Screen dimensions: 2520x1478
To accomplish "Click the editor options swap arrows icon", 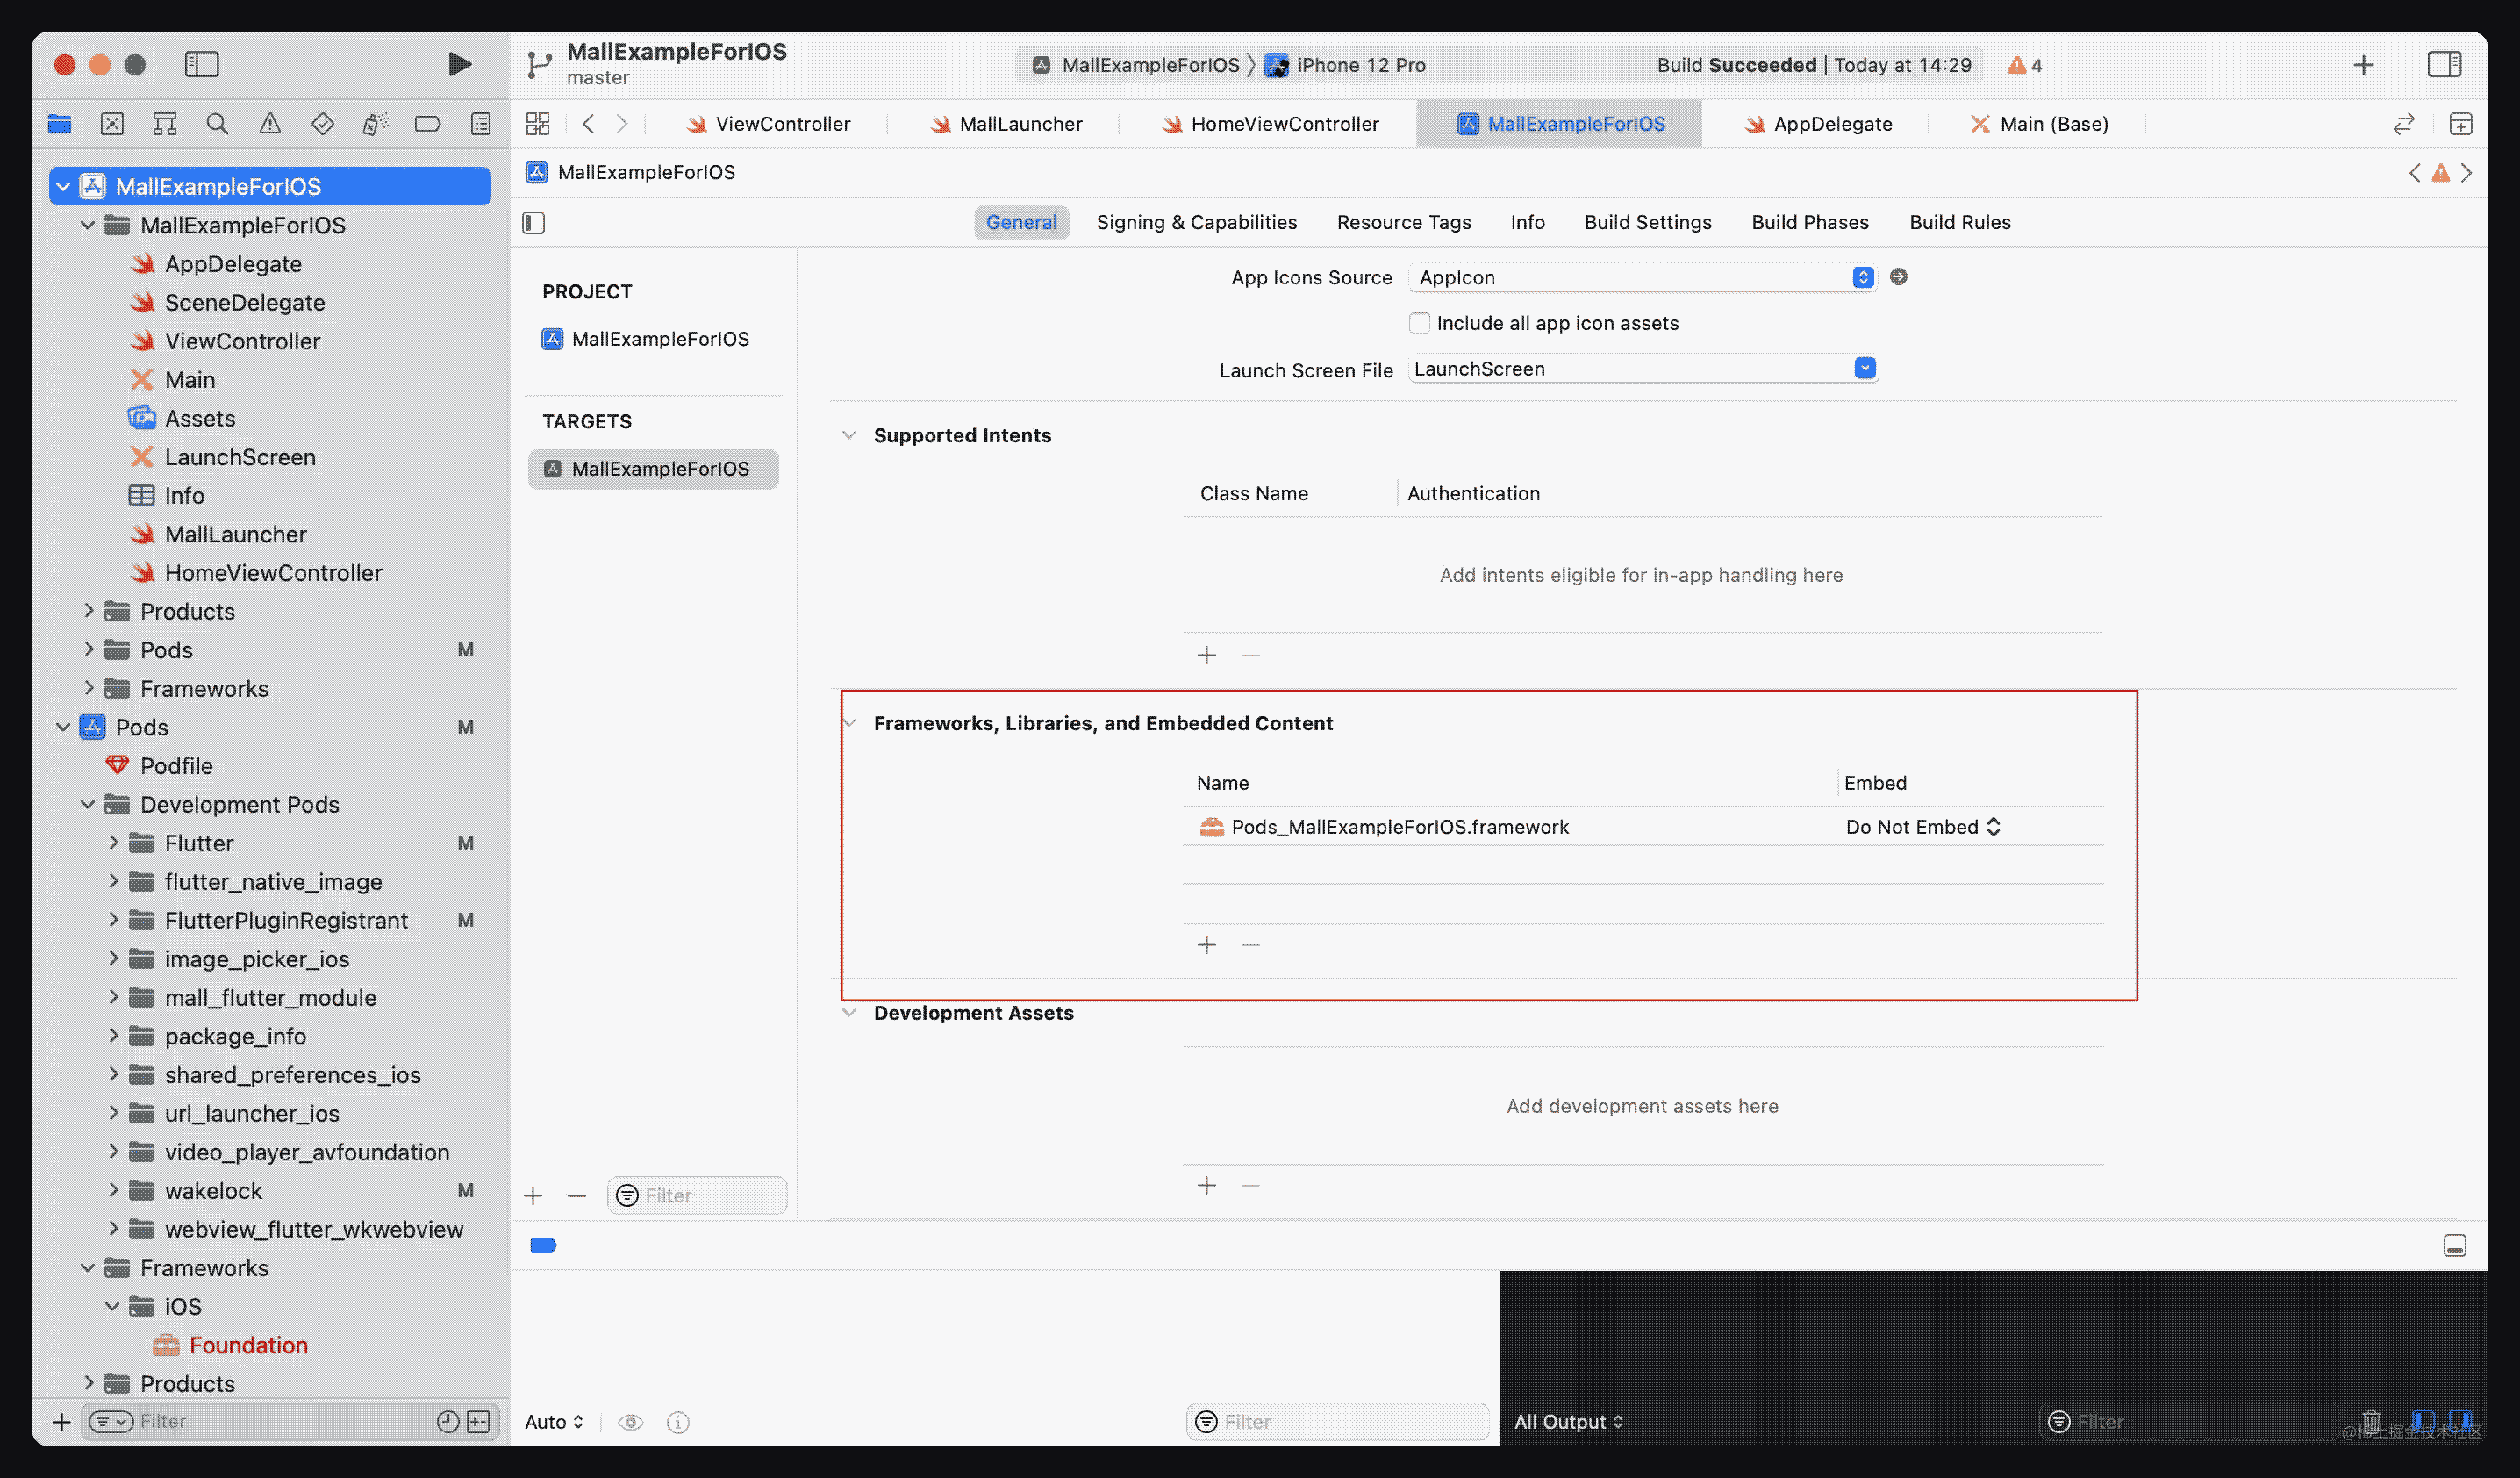I will [2403, 124].
